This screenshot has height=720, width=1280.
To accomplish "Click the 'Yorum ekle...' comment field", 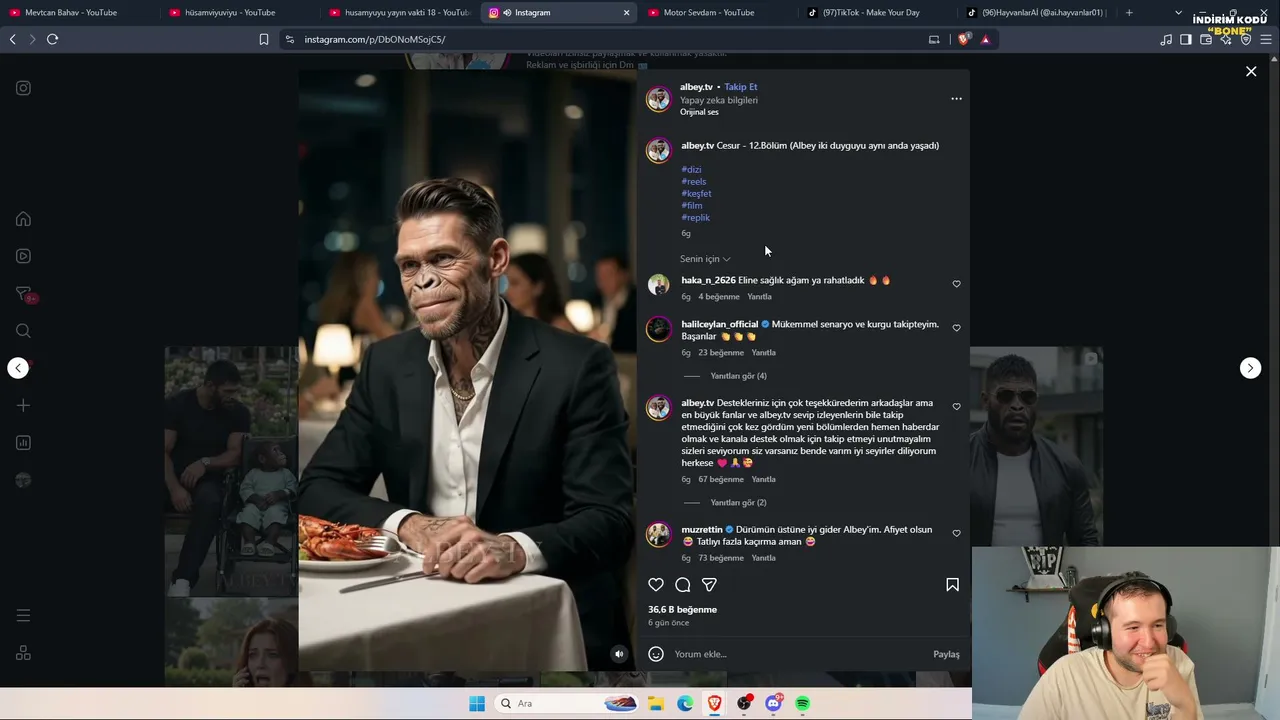I will click(x=800, y=654).
